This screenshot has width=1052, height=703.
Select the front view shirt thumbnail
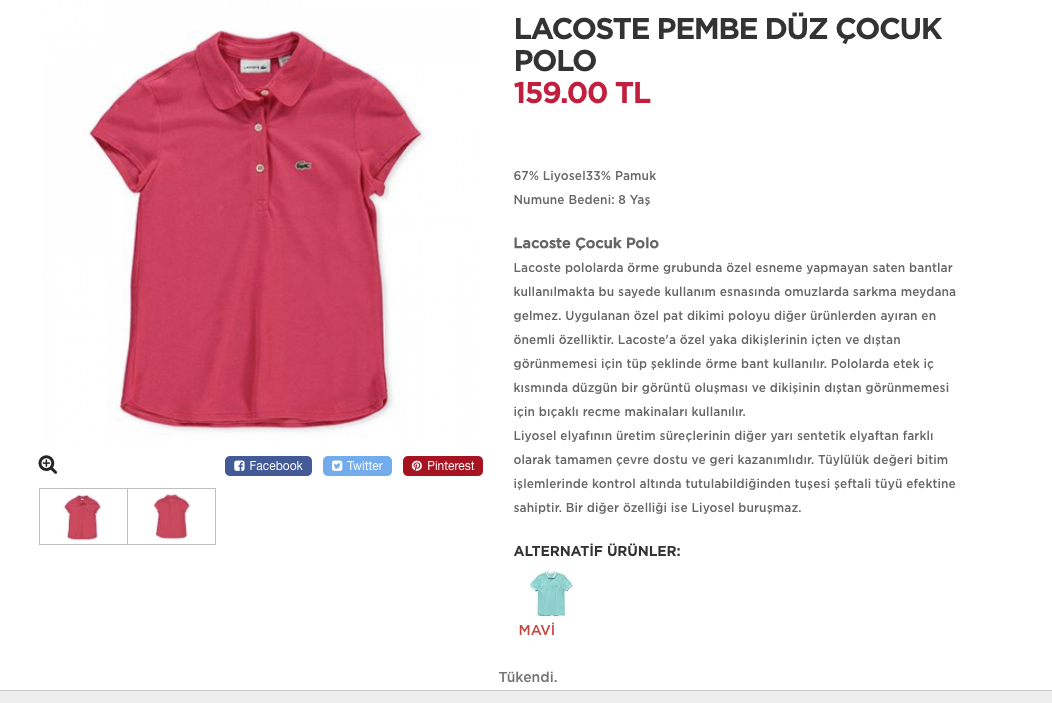(83, 517)
